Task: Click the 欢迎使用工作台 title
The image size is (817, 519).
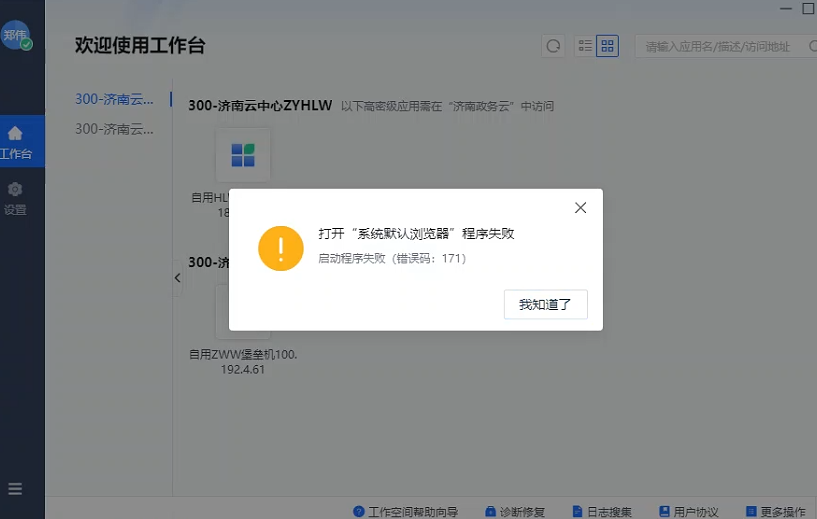Action: pos(140,45)
